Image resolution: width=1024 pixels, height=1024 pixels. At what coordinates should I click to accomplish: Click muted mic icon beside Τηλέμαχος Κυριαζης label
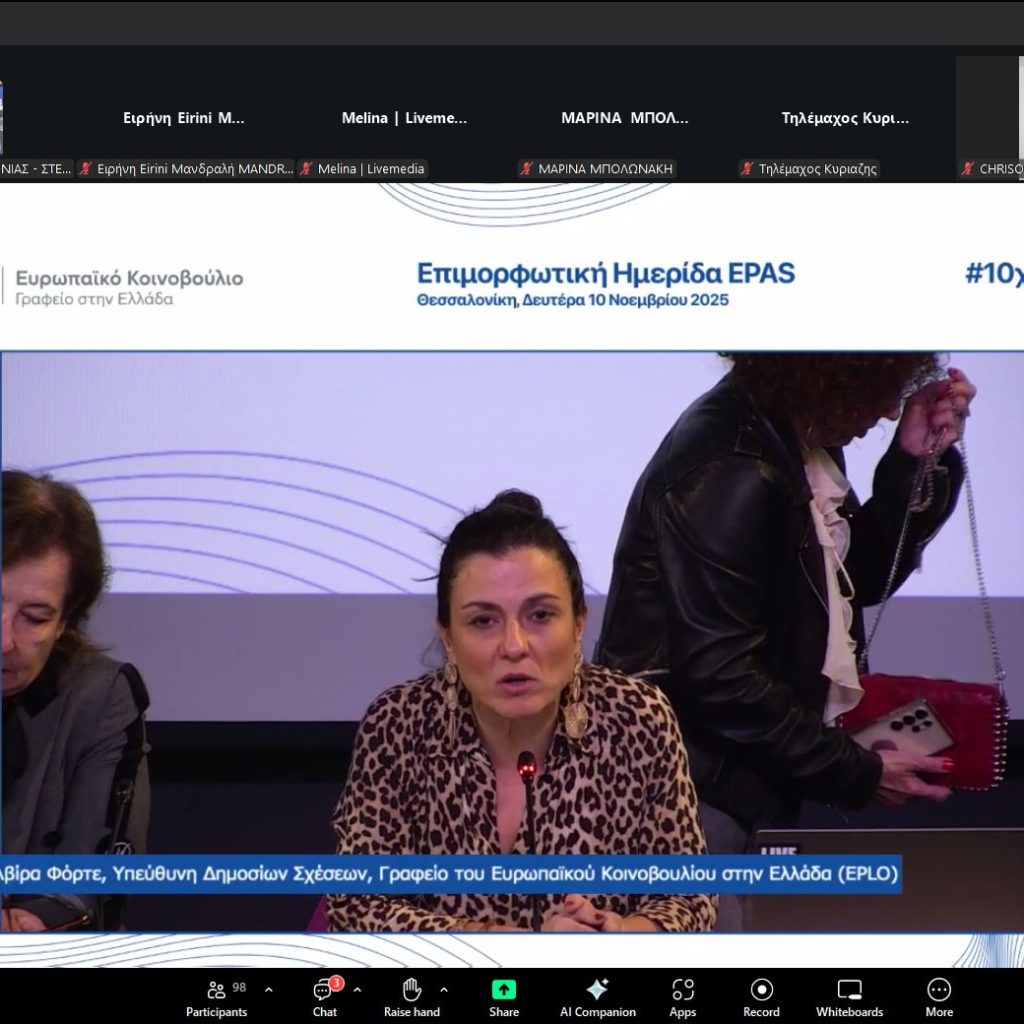click(748, 169)
